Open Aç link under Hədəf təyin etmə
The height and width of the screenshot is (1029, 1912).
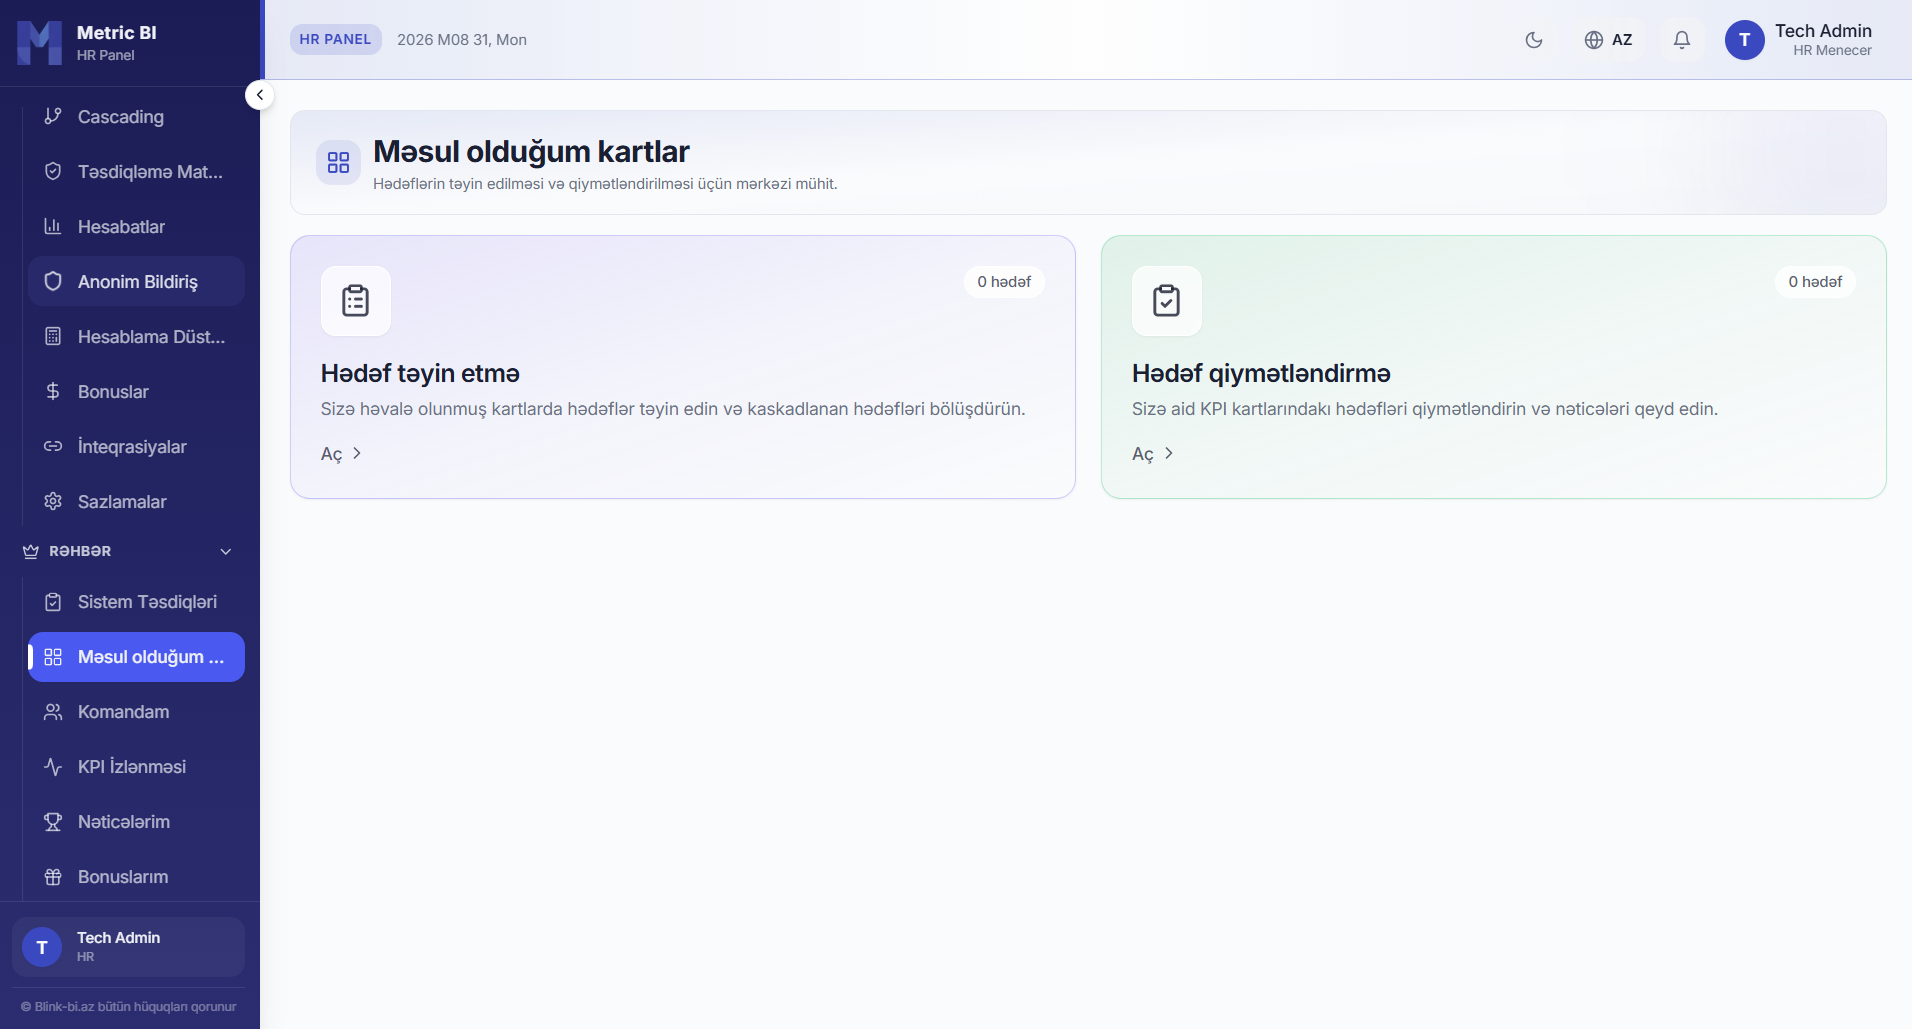point(341,454)
